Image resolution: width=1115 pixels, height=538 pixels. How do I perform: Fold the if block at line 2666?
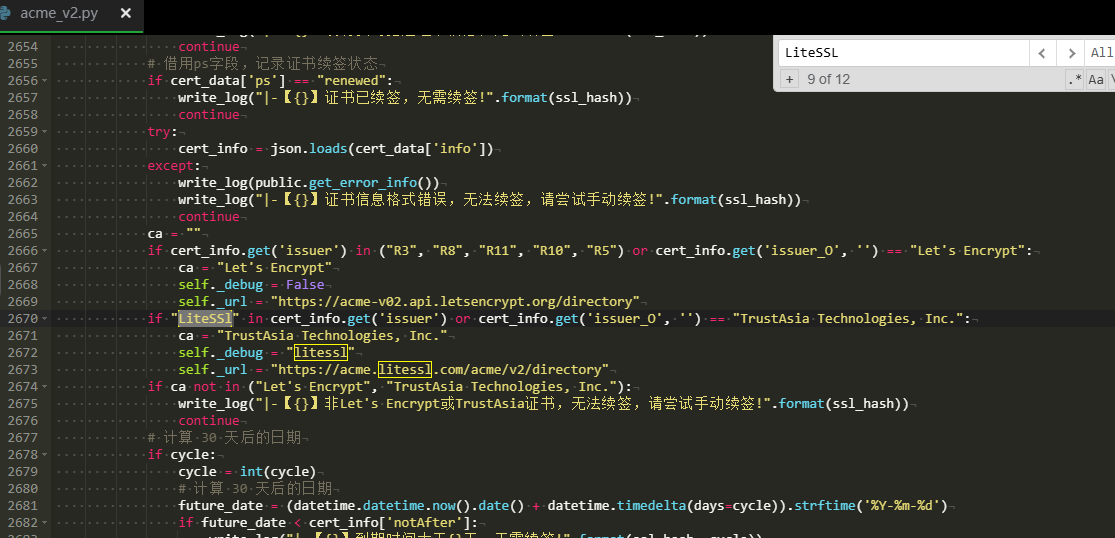(x=44, y=251)
